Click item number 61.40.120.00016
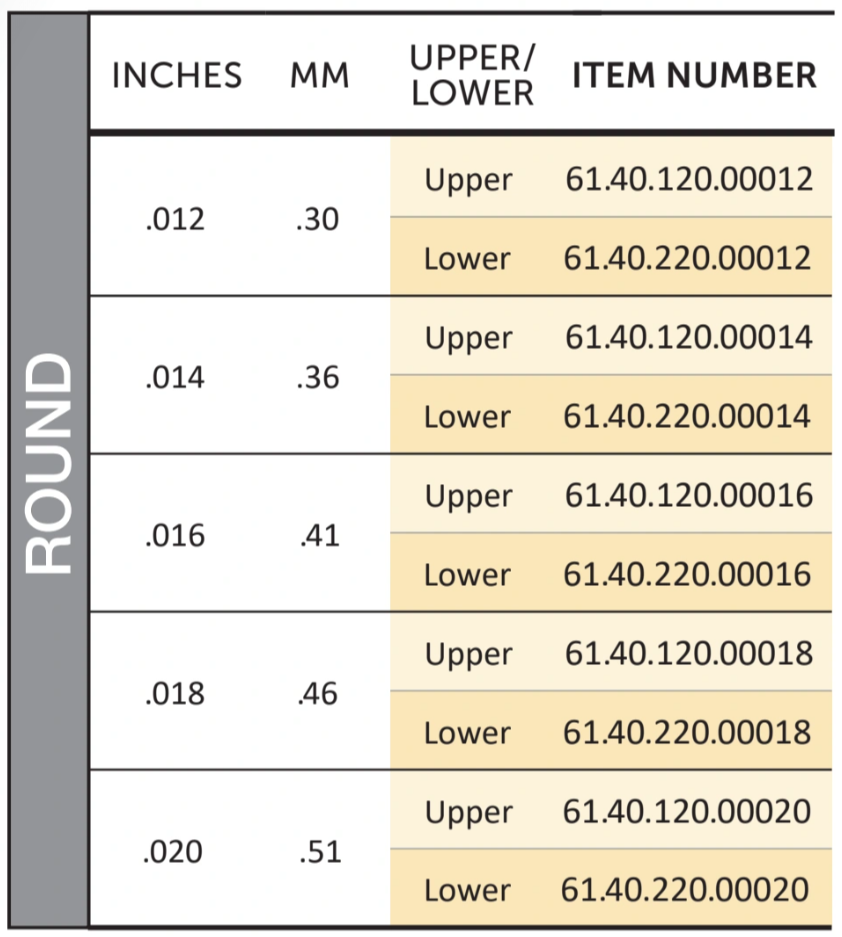The width and height of the screenshot is (842, 937). (689, 495)
